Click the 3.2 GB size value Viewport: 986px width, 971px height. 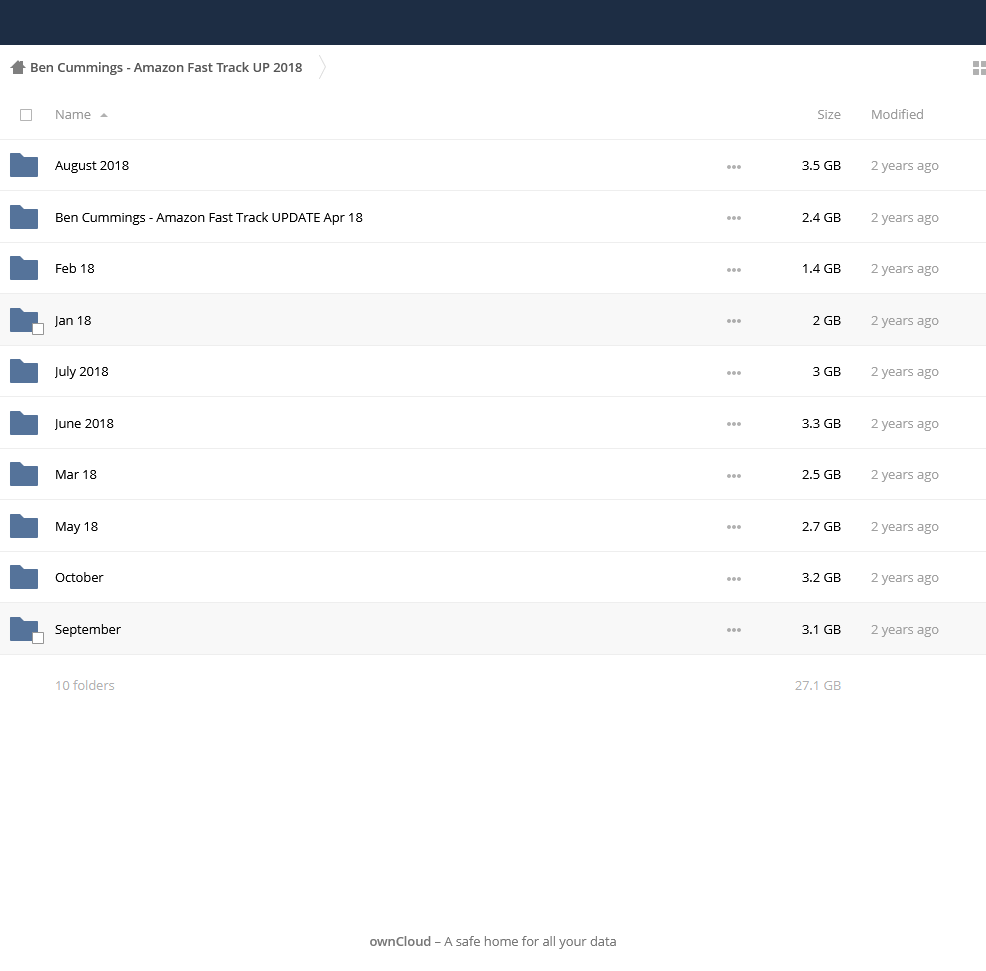tap(821, 577)
